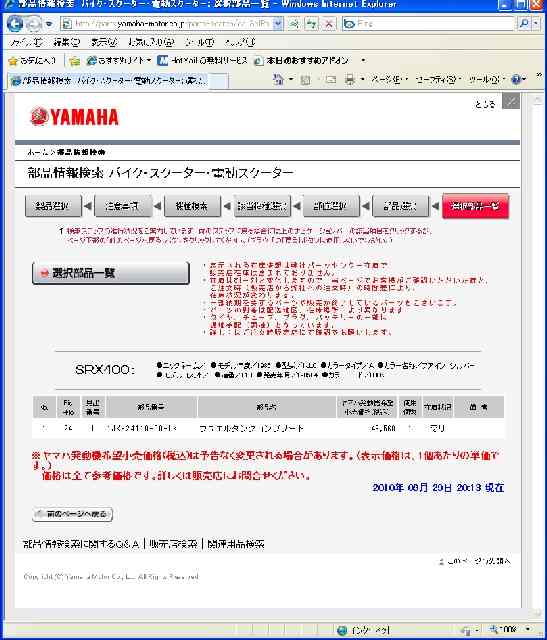547x640 pixels.
Task: Open the zoom level 100% dropdown
Action: pos(510,629)
